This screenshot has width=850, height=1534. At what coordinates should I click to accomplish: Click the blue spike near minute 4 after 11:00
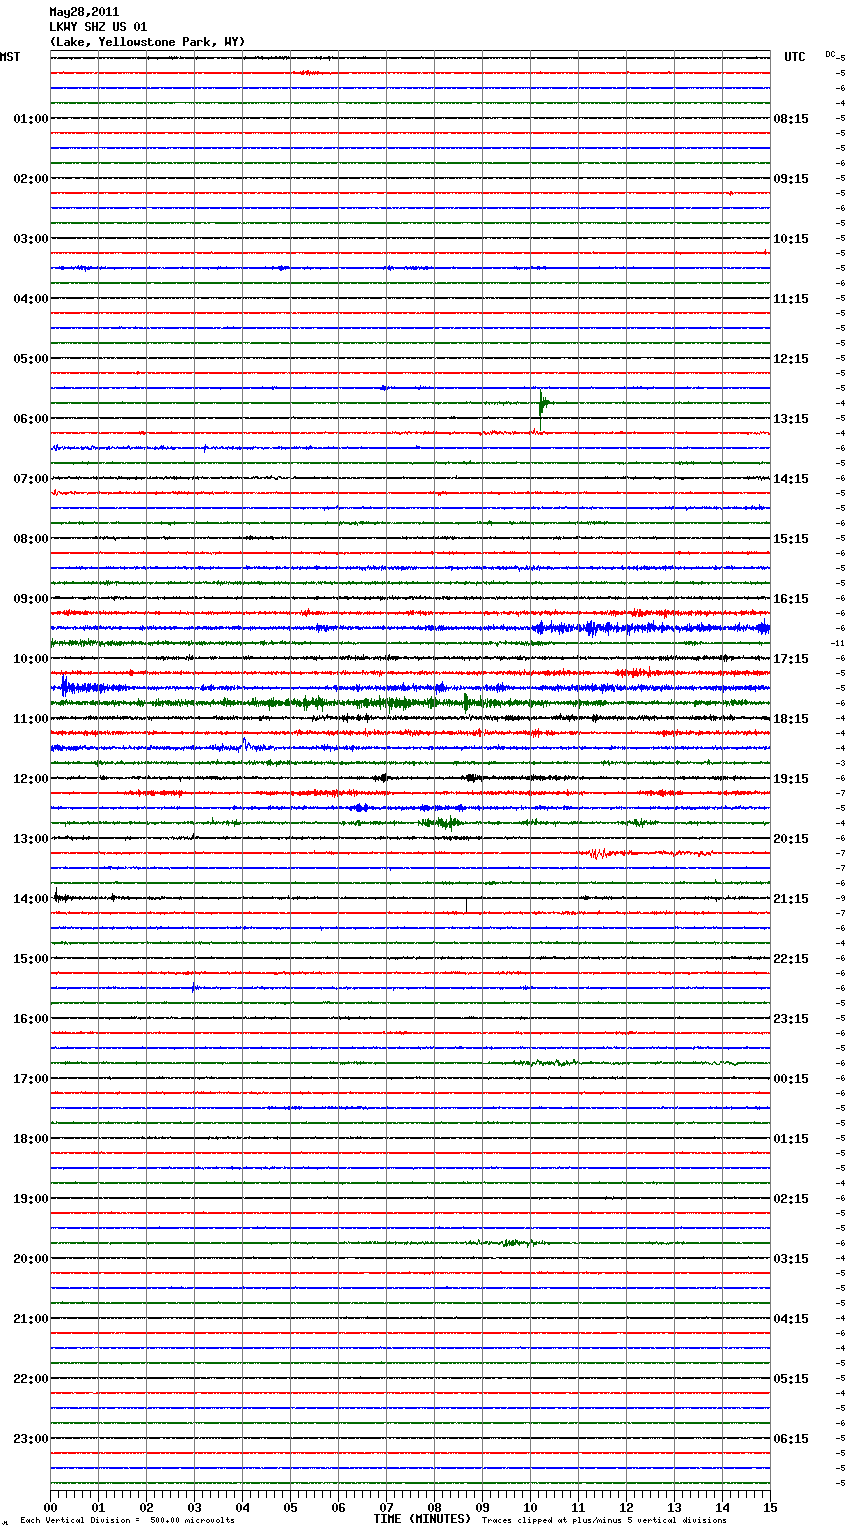[245, 744]
